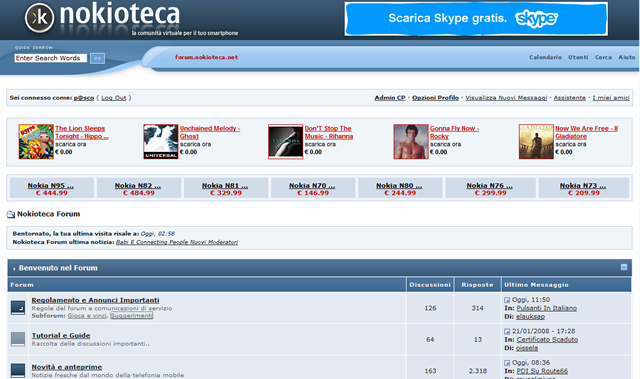Open the Gonna Fly Now Rocky thumbnail
The width and height of the screenshot is (640, 379).
tap(411, 142)
